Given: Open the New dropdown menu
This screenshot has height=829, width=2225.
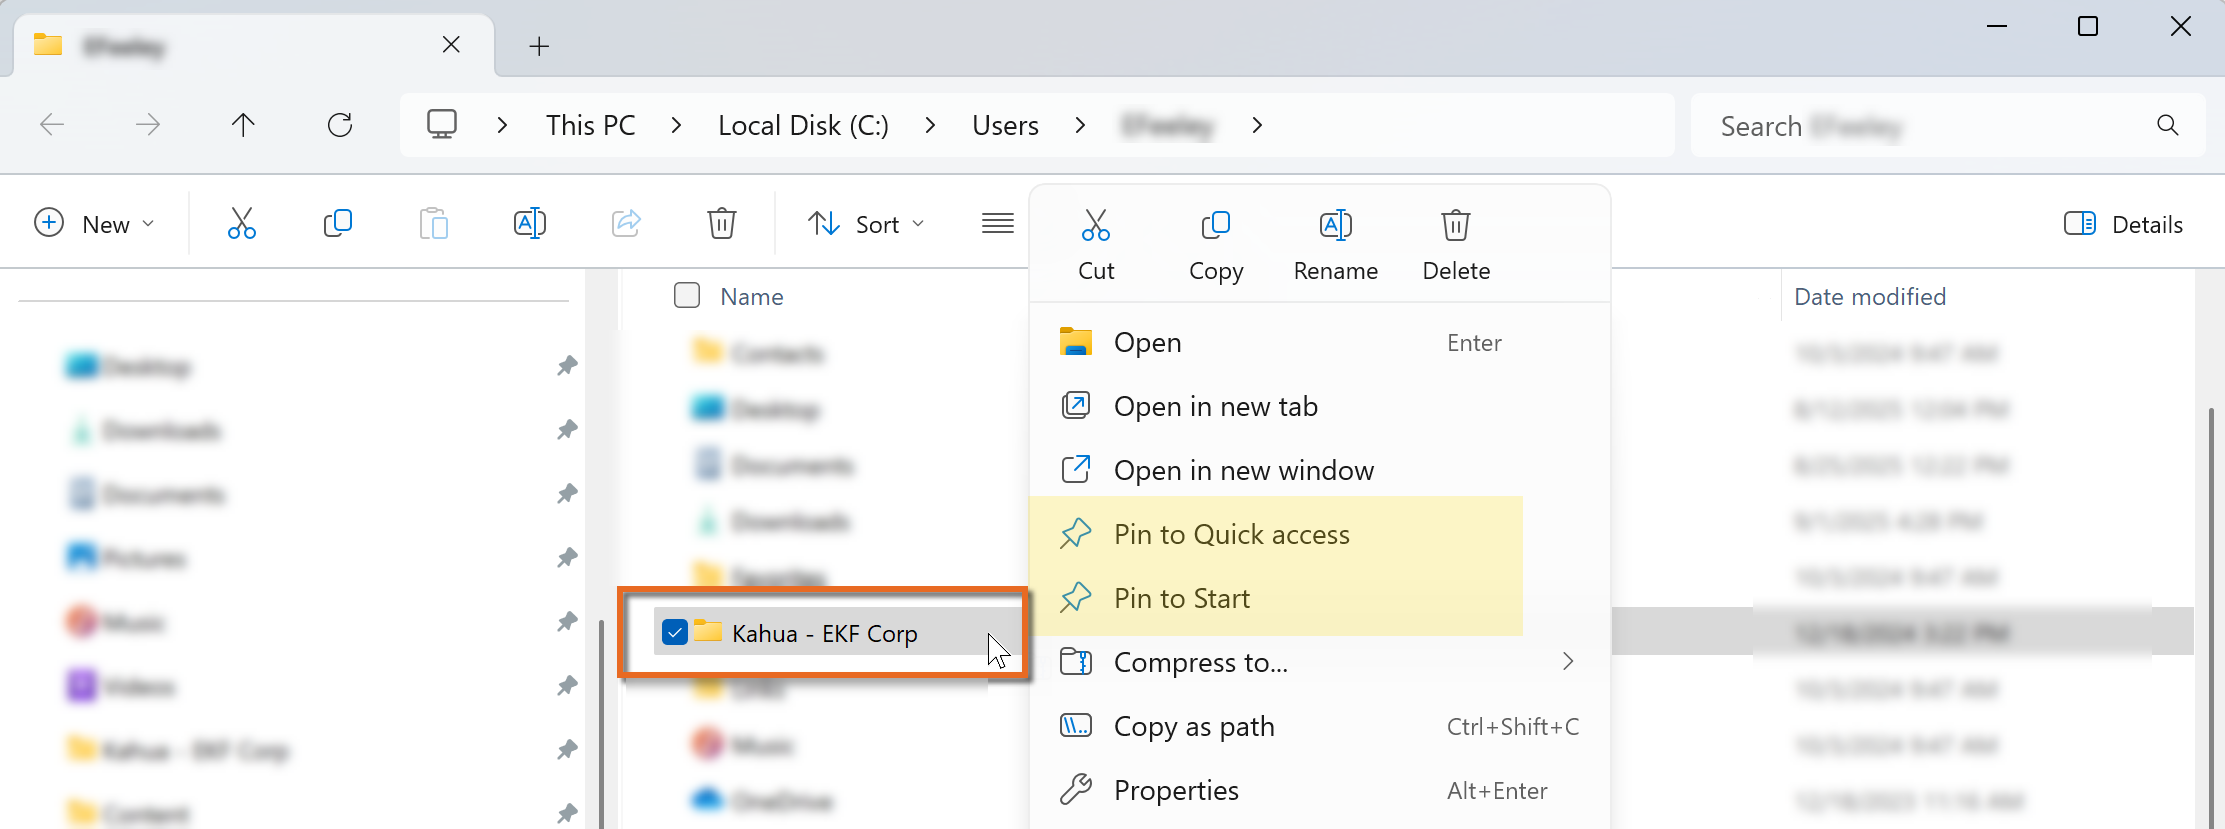Looking at the screenshot, I should click(x=95, y=224).
